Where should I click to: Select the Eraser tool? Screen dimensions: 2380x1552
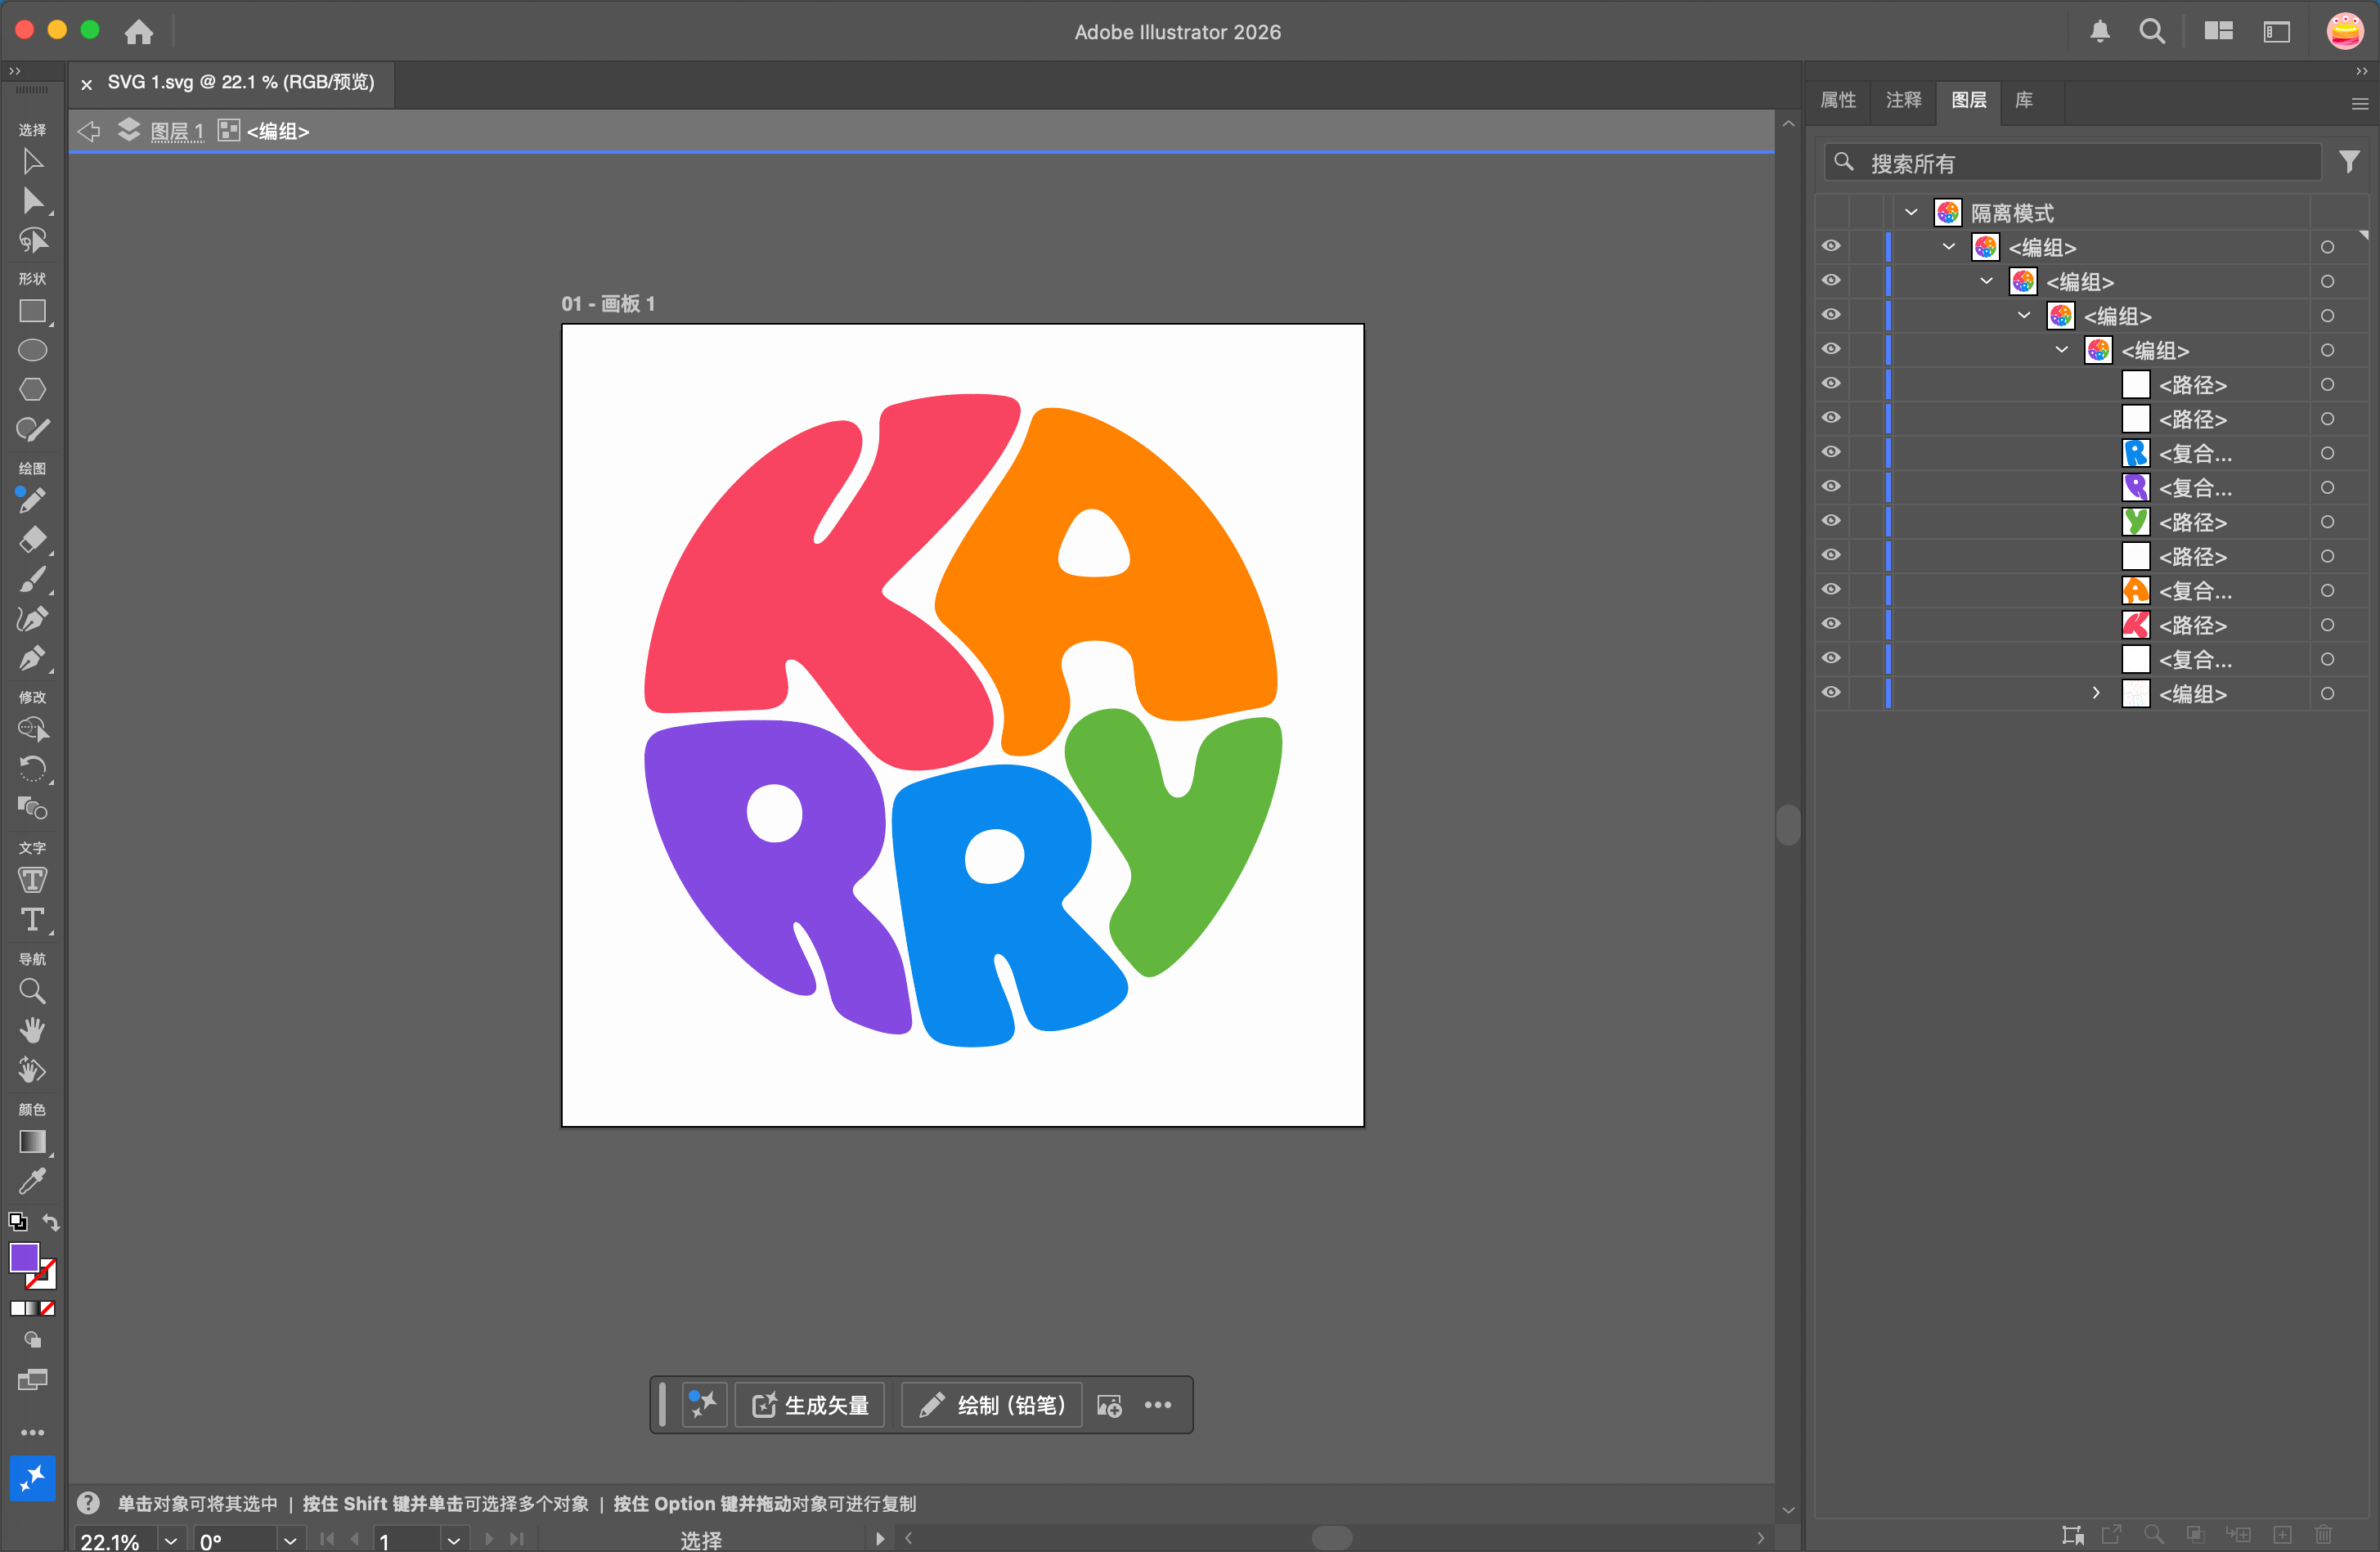[x=32, y=540]
